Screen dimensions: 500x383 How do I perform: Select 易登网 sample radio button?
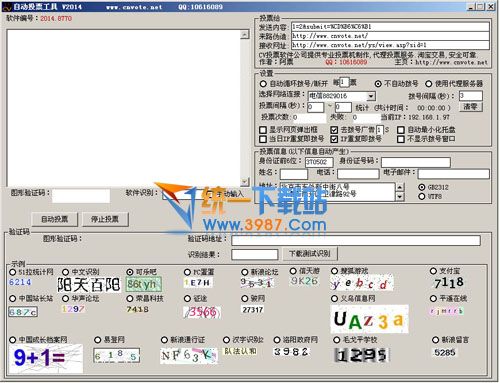(97, 340)
